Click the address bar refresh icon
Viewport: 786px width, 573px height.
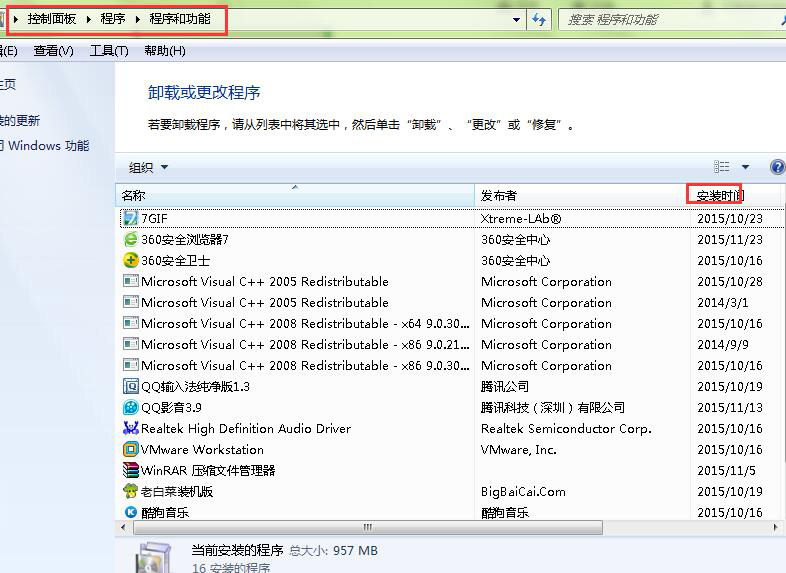coord(539,20)
